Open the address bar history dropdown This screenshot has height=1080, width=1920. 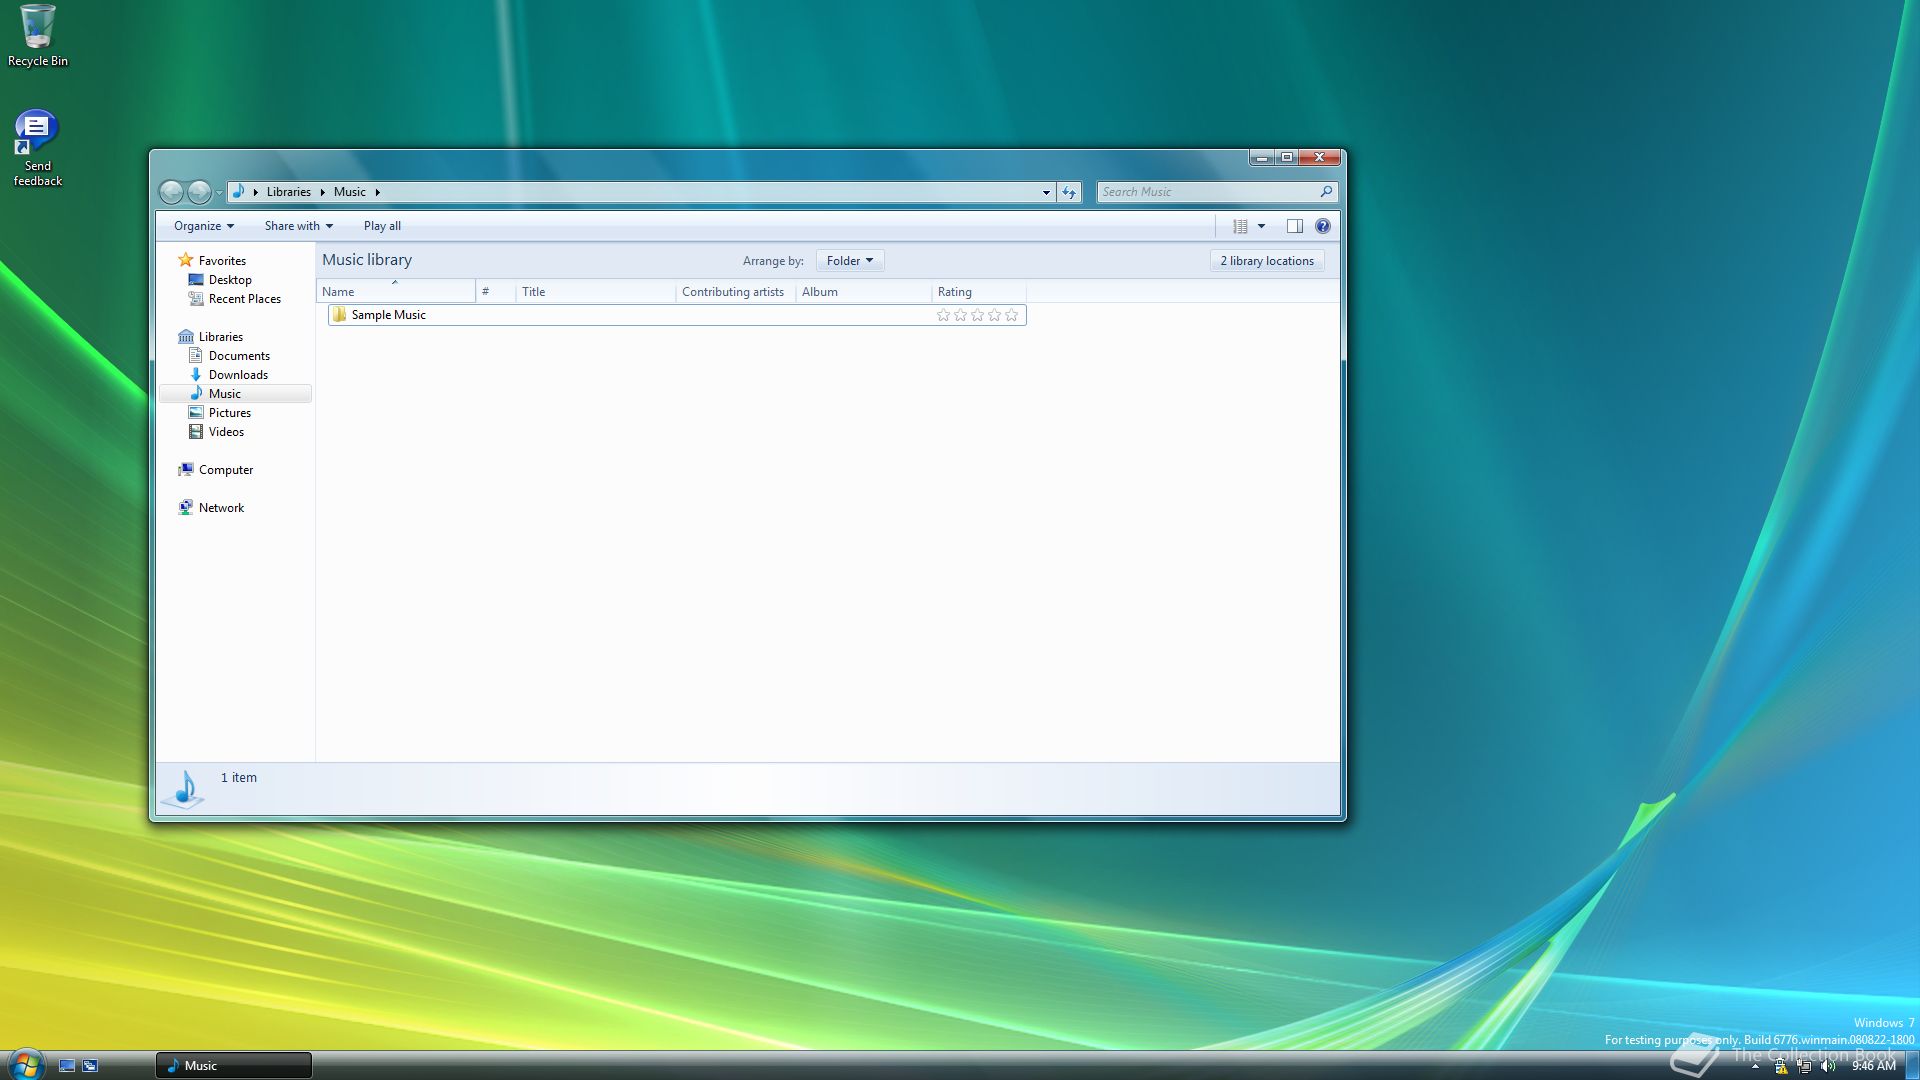pos(1046,192)
